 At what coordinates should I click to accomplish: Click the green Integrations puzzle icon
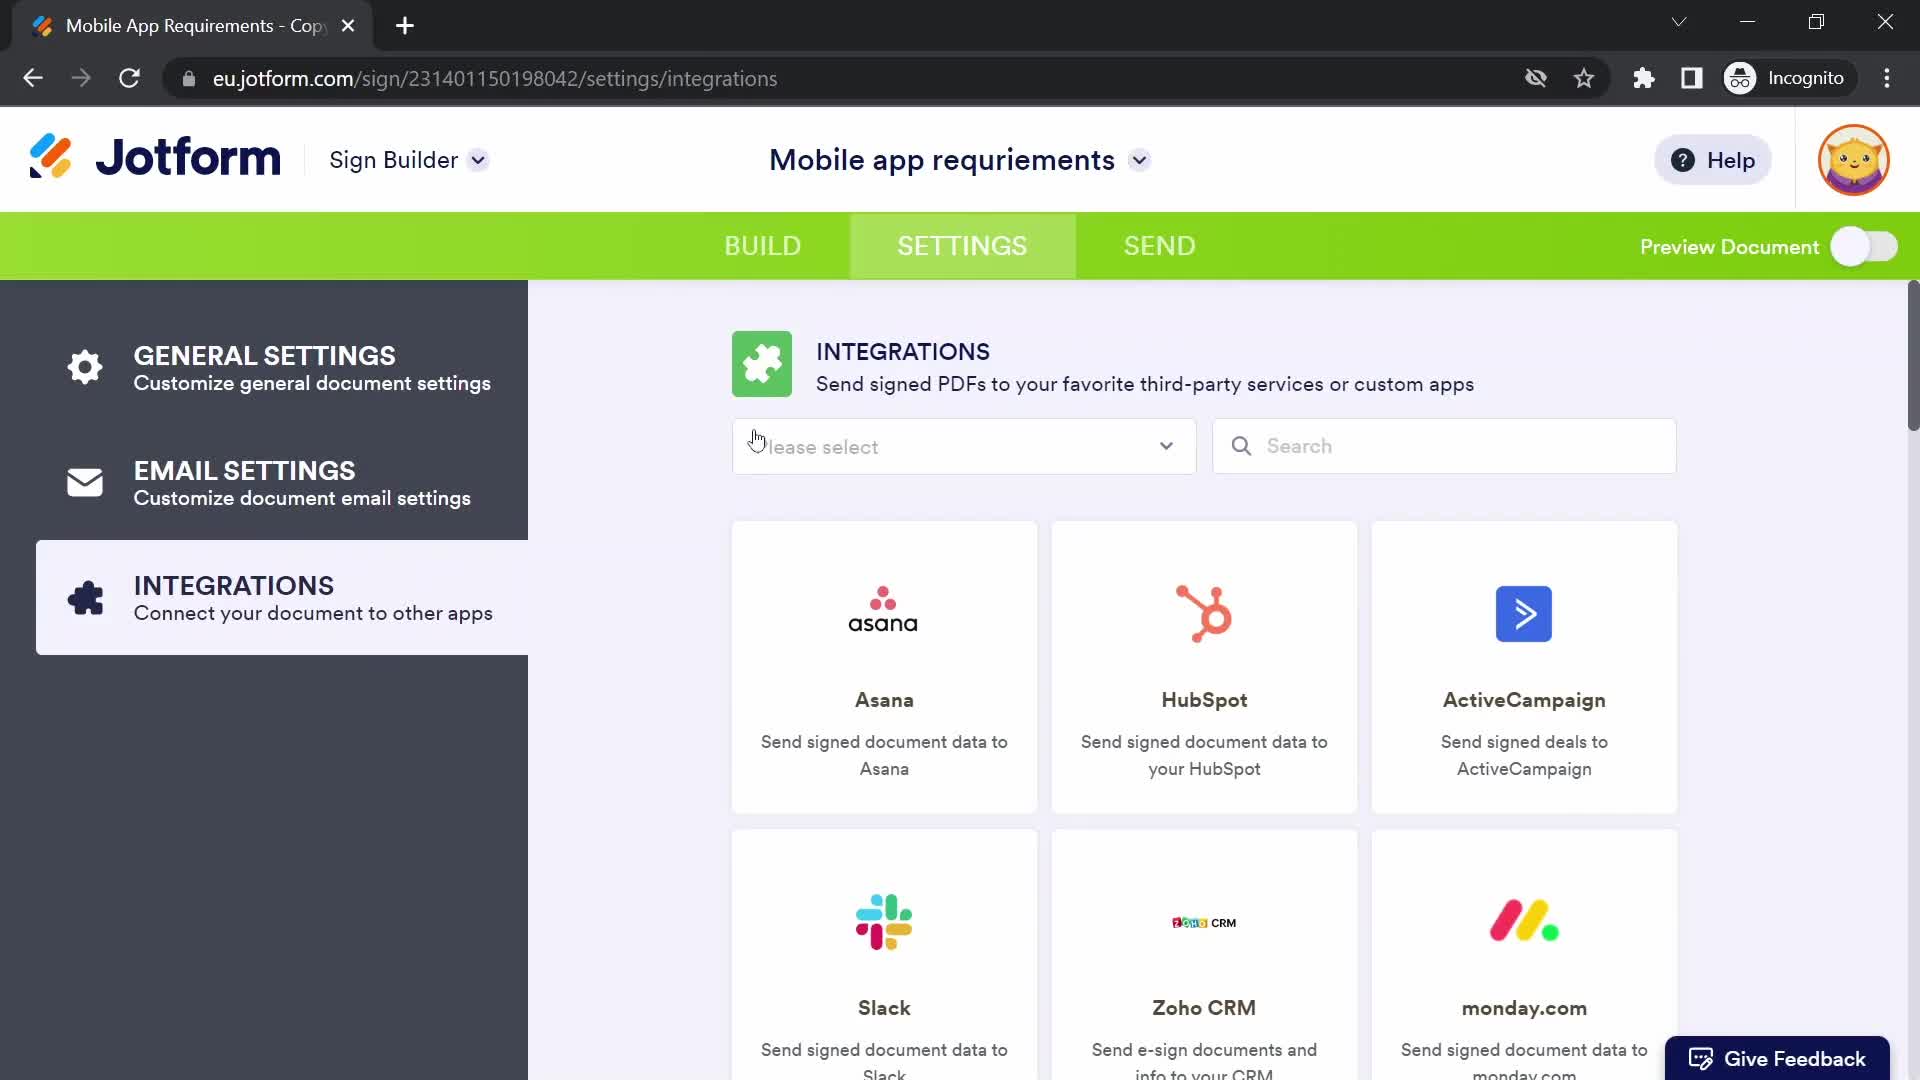[x=762, y=364]
